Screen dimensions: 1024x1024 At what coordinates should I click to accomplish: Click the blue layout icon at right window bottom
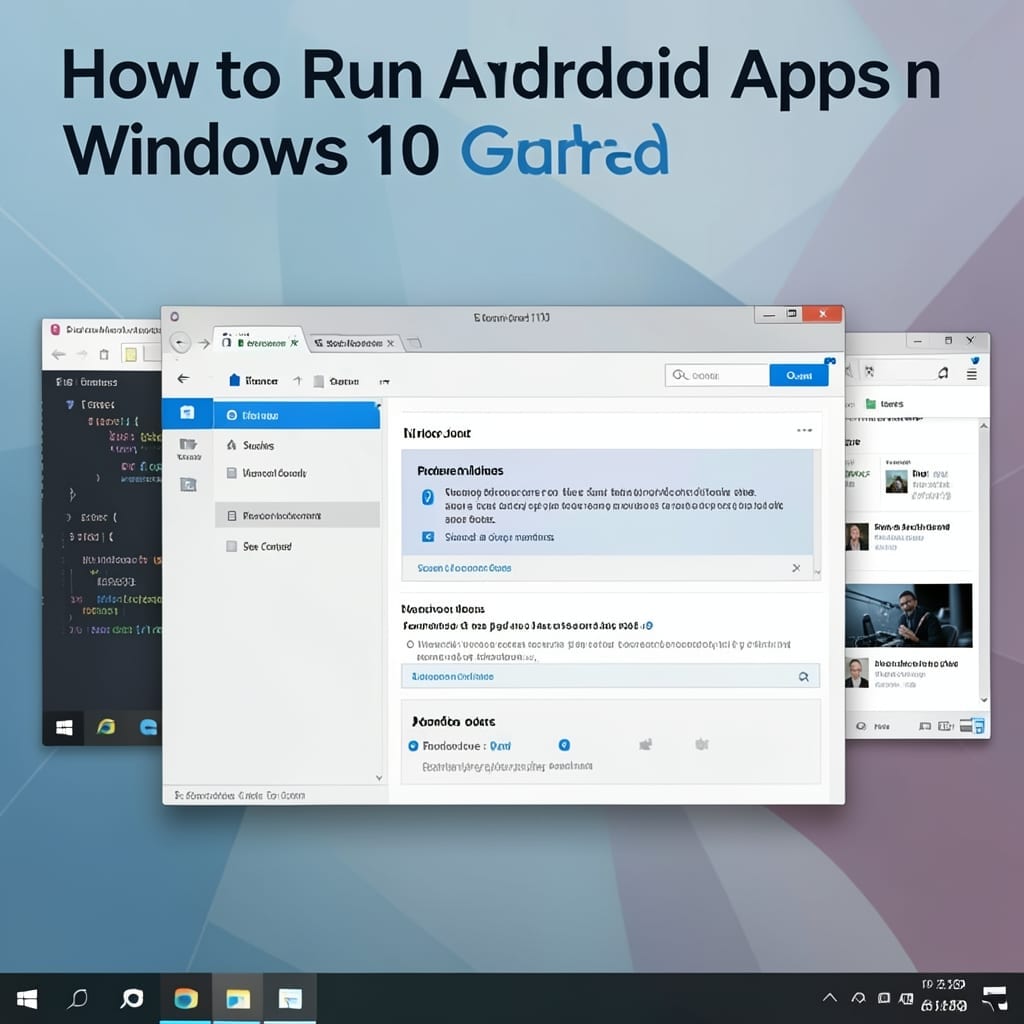point(978,726)
